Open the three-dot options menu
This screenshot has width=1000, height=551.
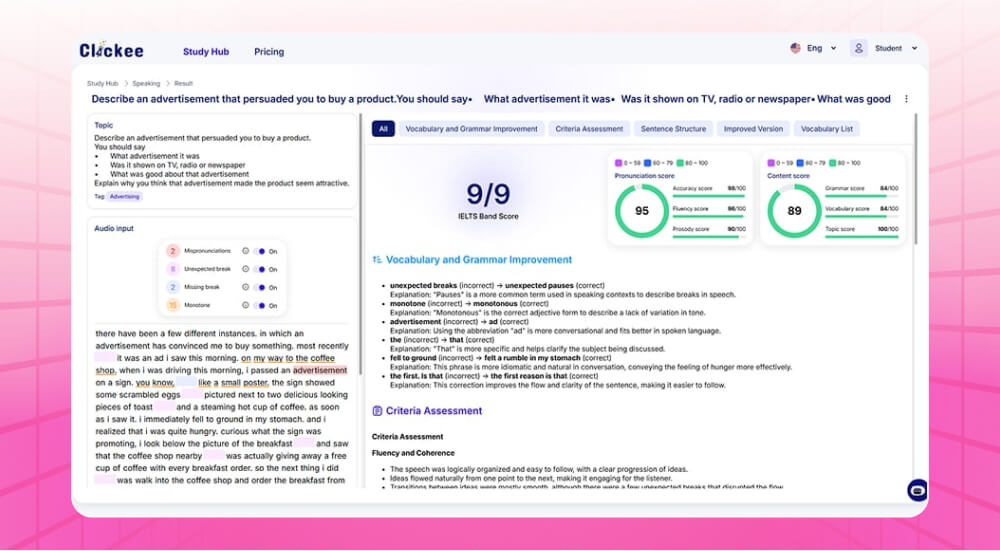coord(906,99)
